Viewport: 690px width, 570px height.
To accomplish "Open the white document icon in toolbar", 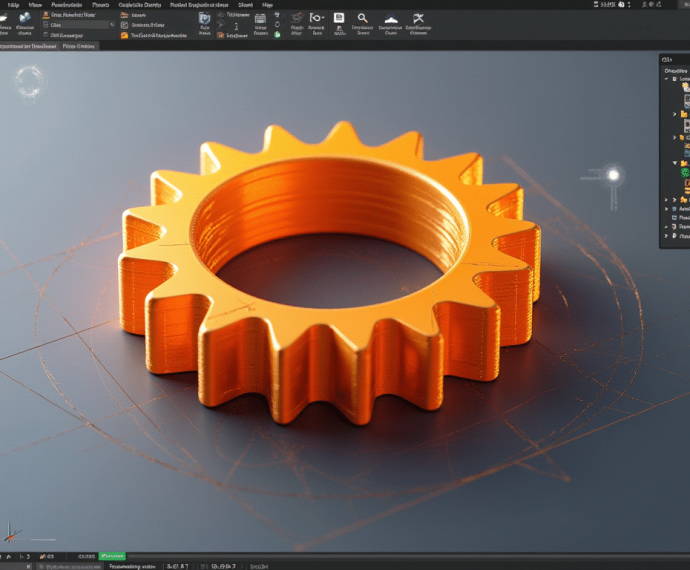I will point(339,18).
